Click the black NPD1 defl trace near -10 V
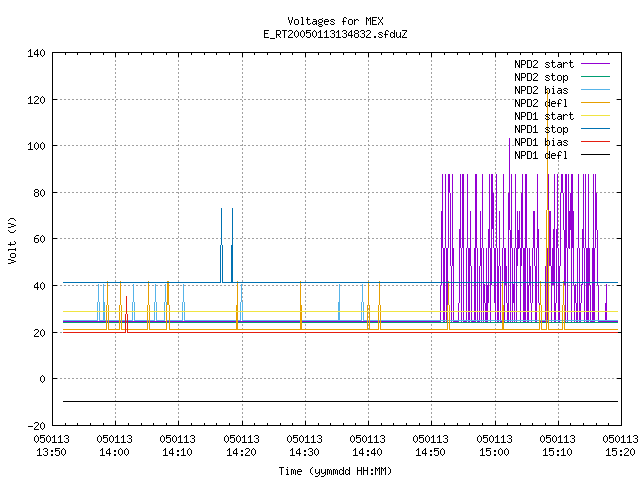 [x=340, y=402]
